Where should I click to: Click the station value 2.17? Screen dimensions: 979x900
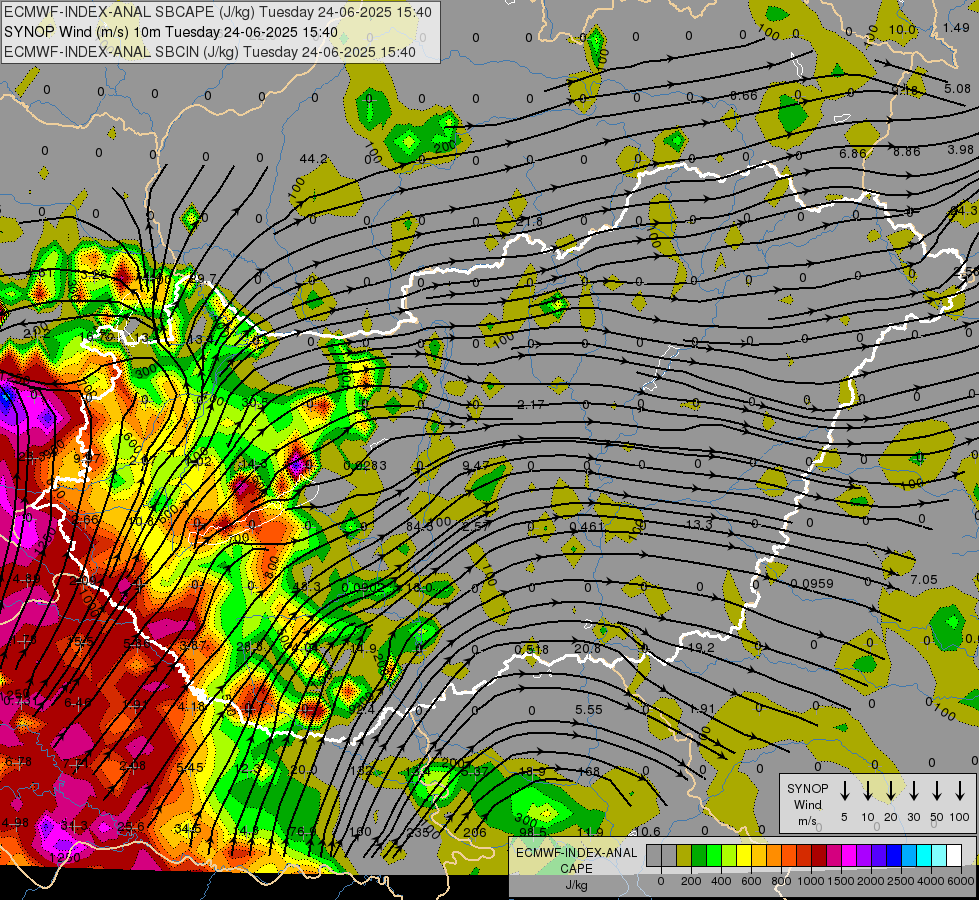coord(531,405)
